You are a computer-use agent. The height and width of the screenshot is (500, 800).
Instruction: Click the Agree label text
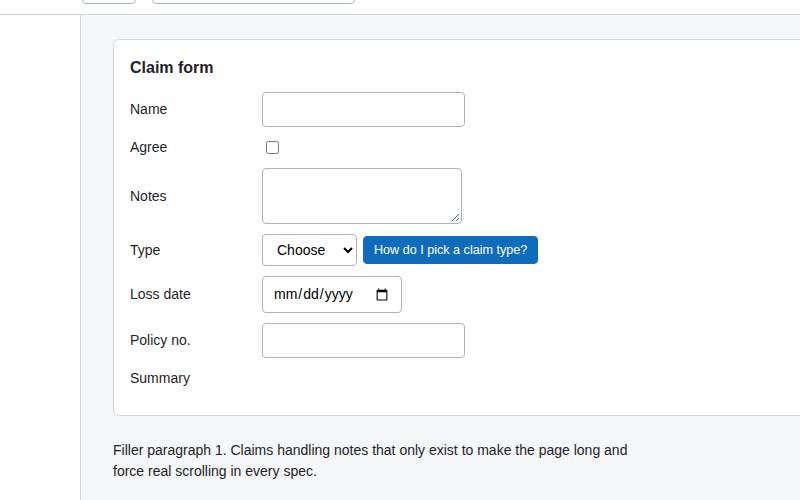tap(148, 147)
